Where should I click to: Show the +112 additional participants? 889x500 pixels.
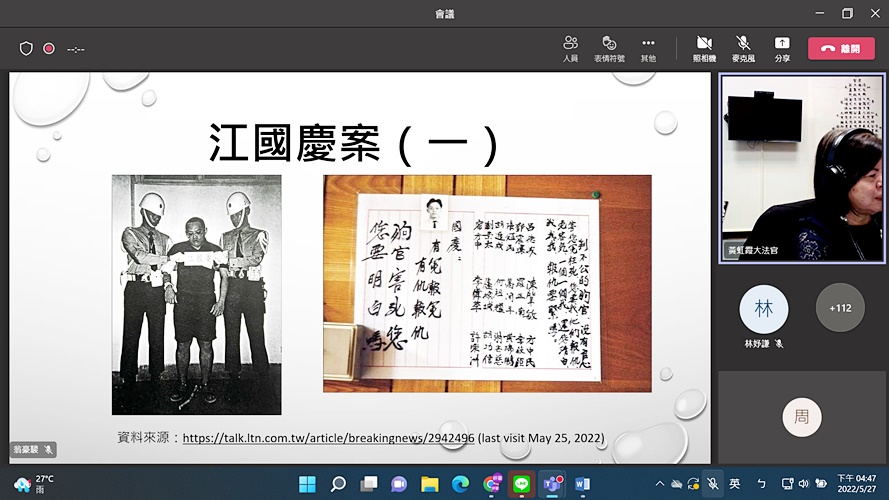[x=840, y=308]
